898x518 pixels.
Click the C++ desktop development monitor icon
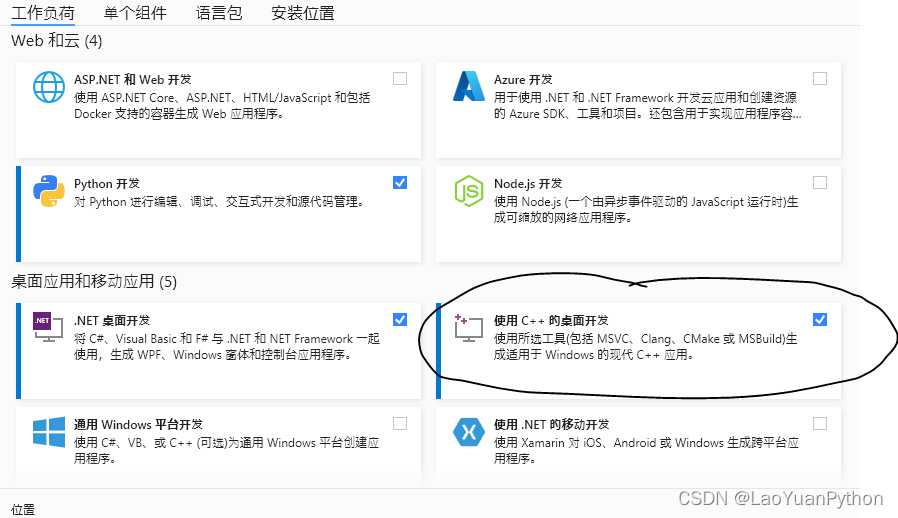click(x=468, y=328)
